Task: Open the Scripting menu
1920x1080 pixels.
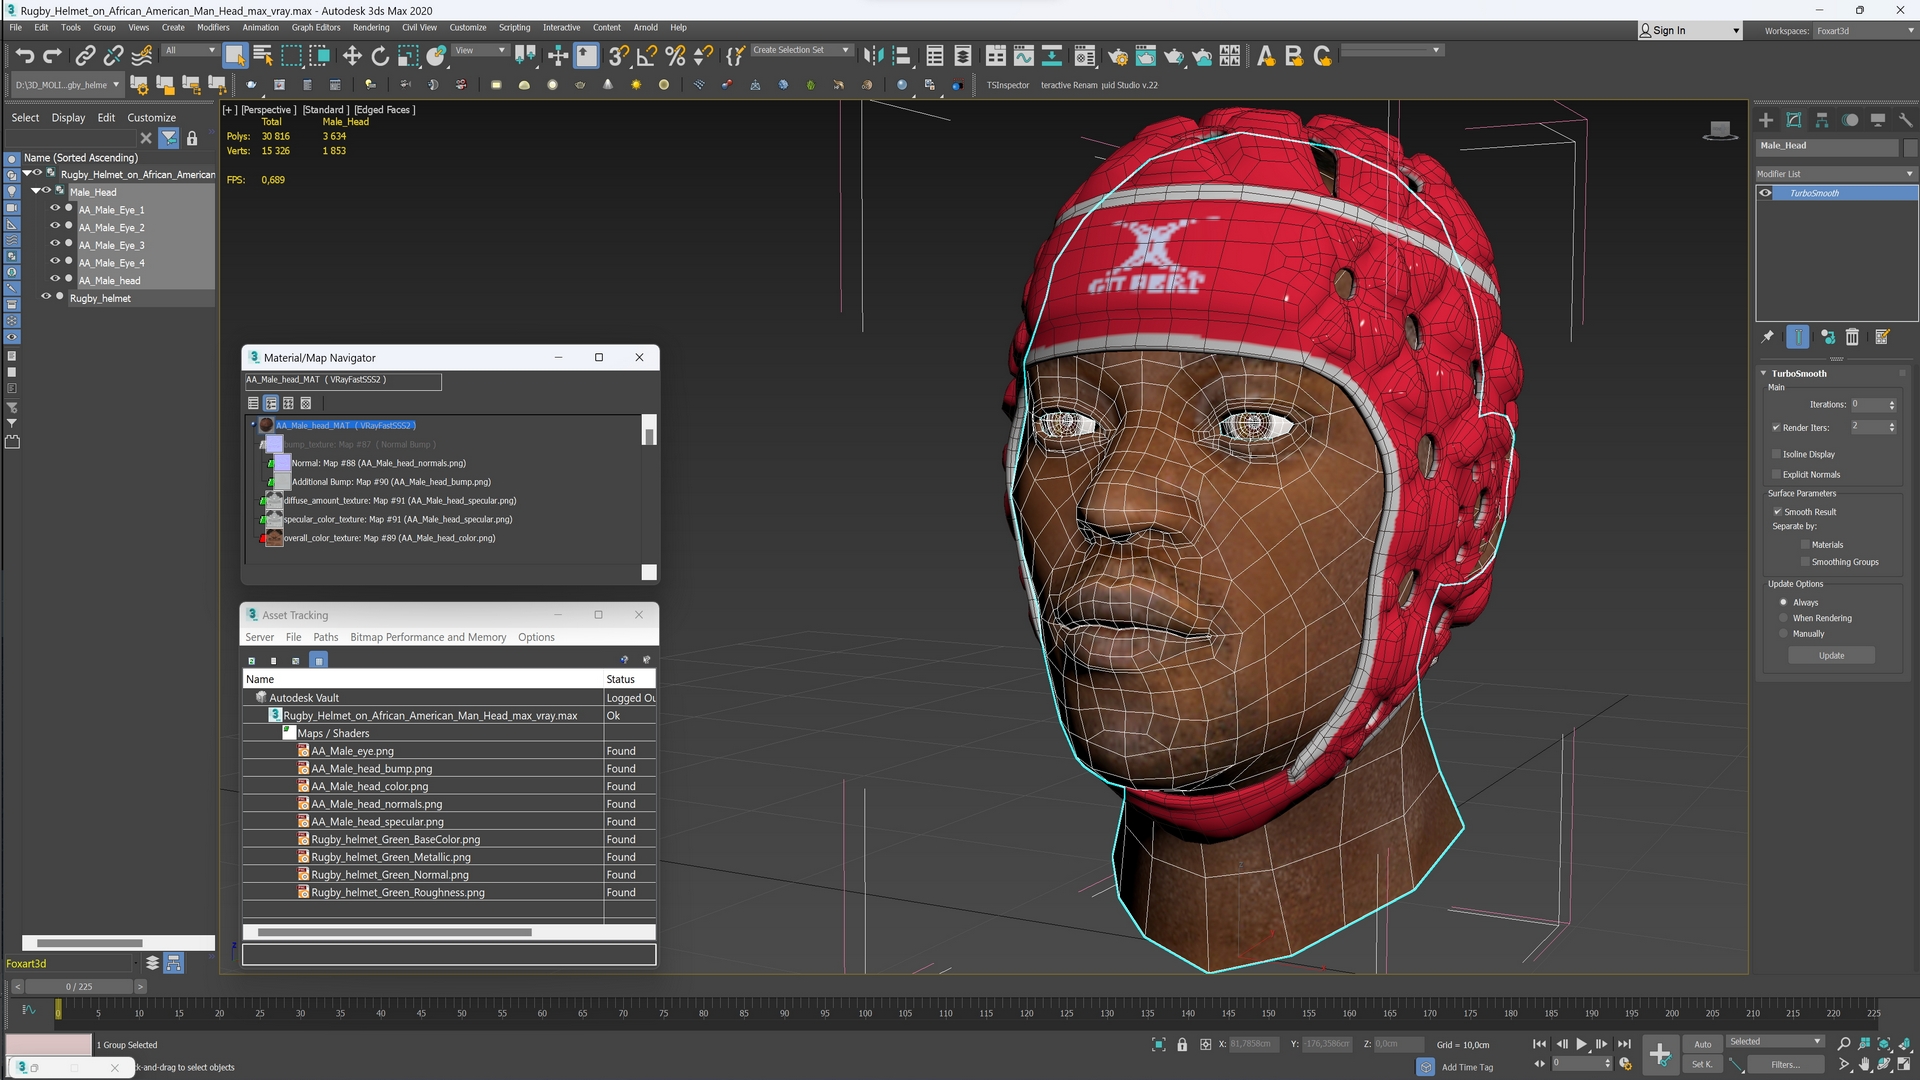Action: pos(514,28)
